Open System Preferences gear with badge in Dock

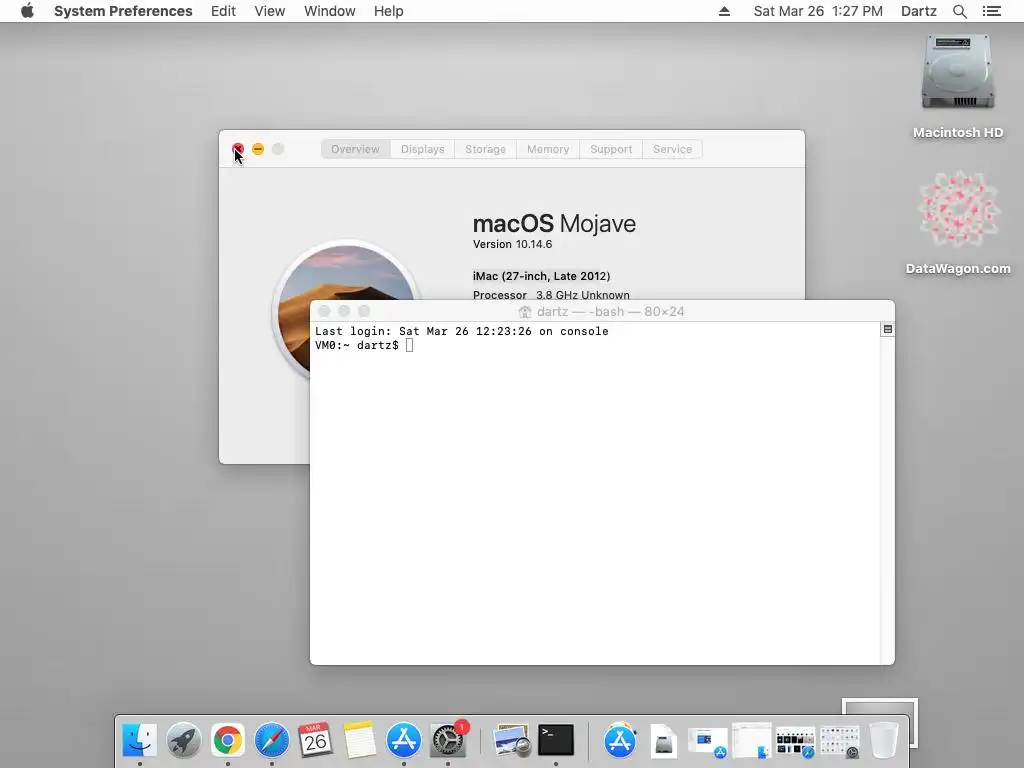coord(448,740)
